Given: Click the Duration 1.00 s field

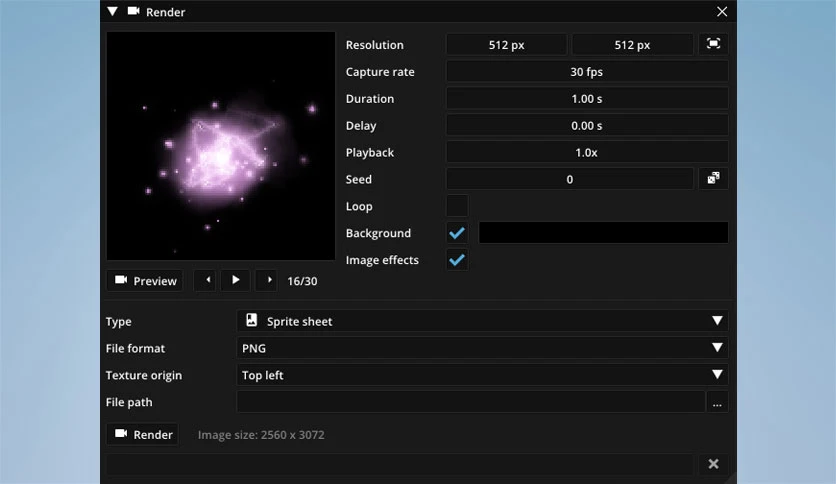Looking at the screenshot, I should click(586, 99).
